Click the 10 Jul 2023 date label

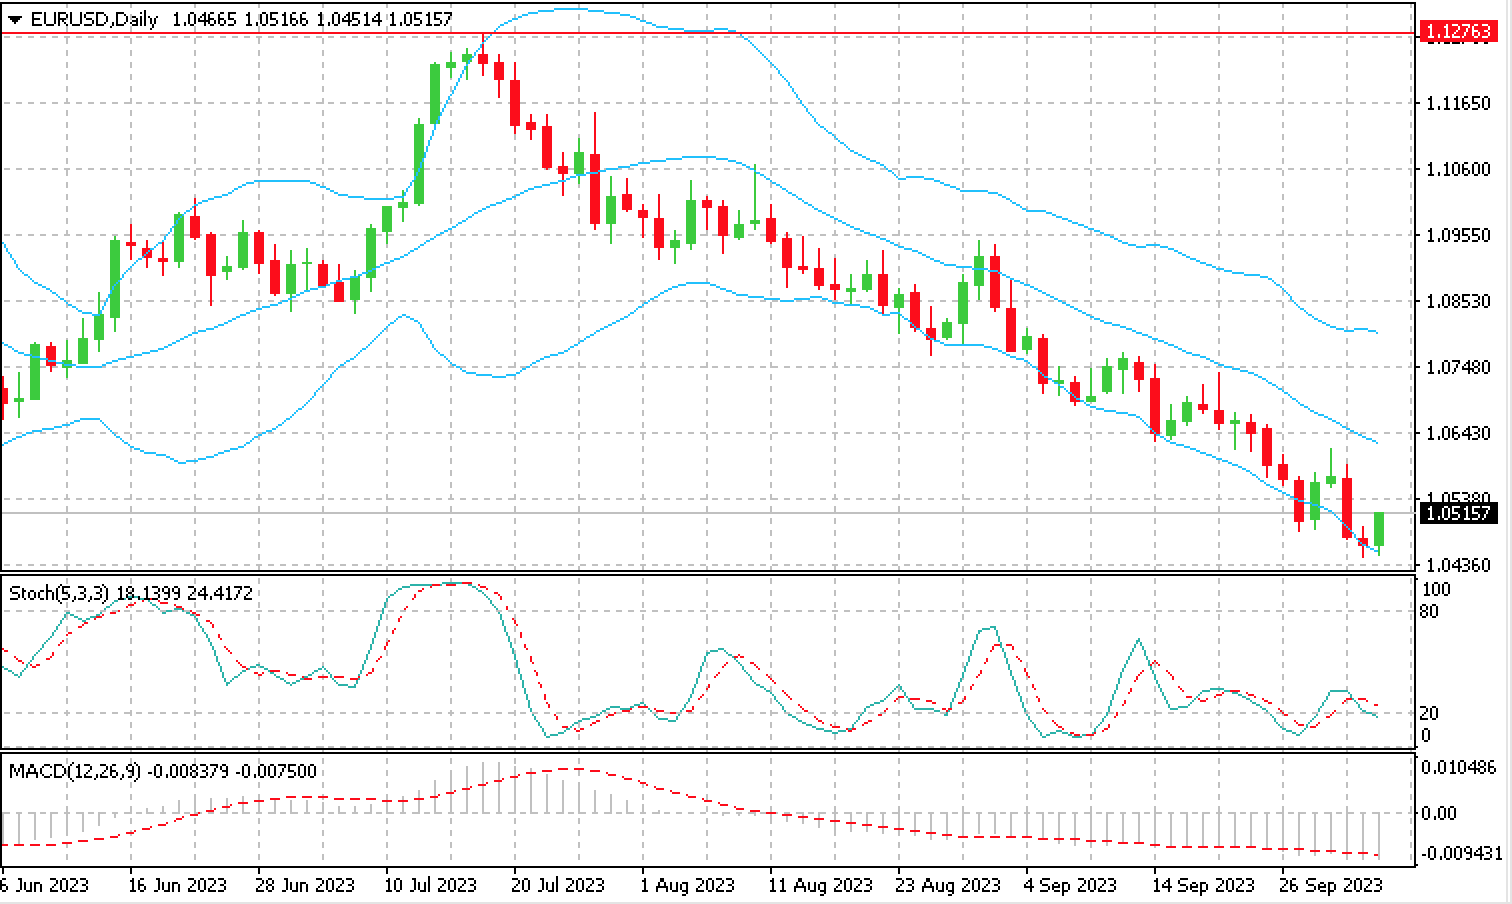[x=431, y=885]
